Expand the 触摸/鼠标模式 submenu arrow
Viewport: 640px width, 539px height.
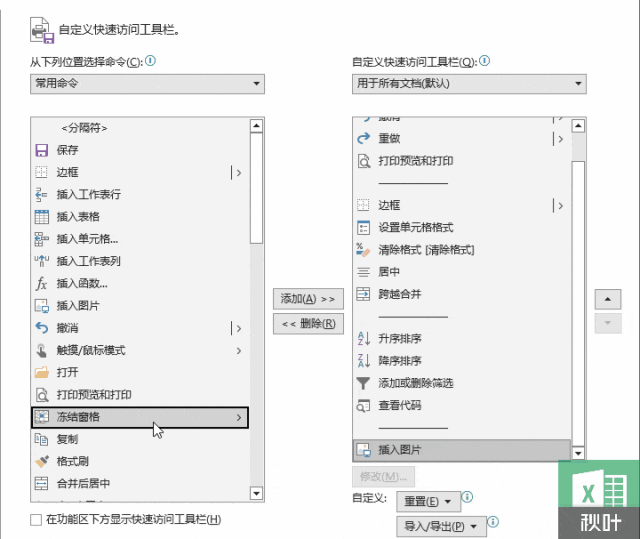239,350
